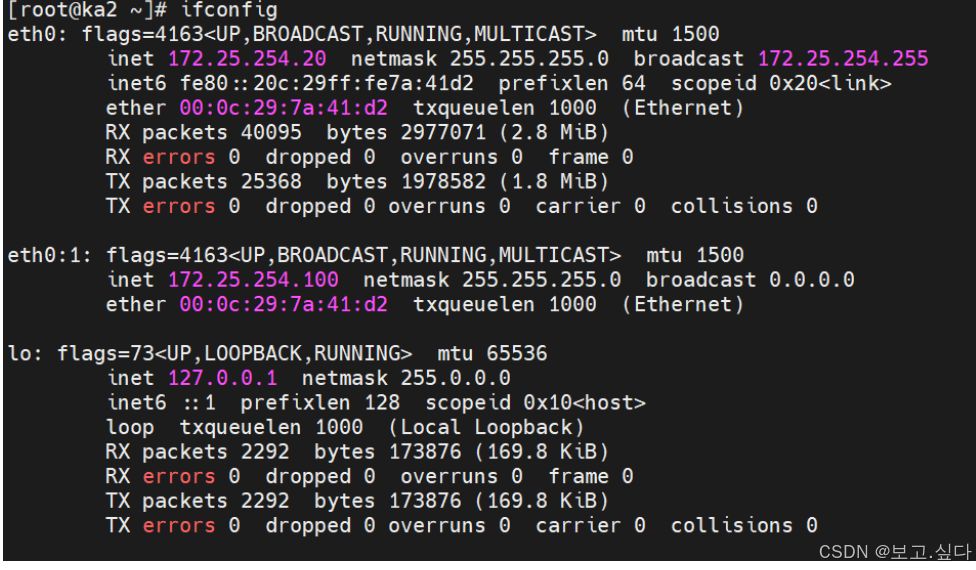Select the loopback address '127.0.0.1'

[223, 378]
